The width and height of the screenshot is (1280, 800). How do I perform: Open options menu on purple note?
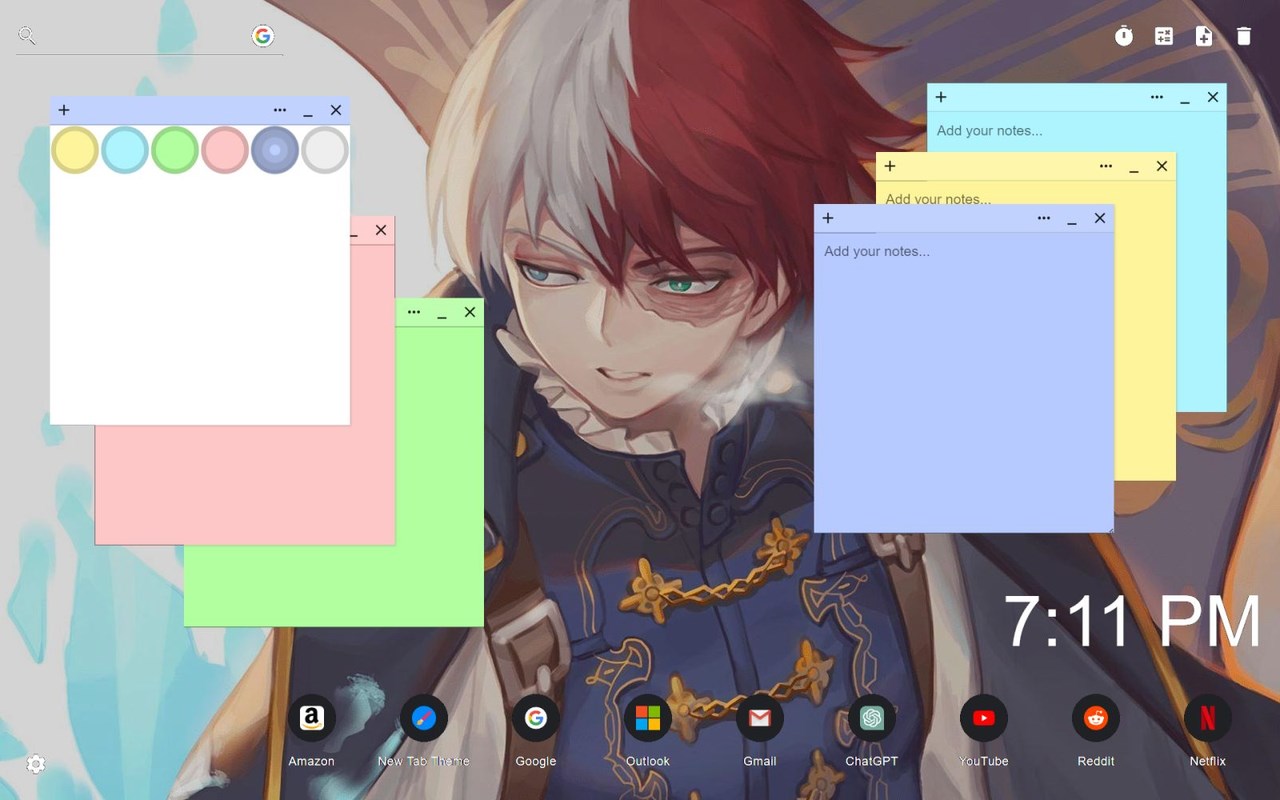(1044, 218)
